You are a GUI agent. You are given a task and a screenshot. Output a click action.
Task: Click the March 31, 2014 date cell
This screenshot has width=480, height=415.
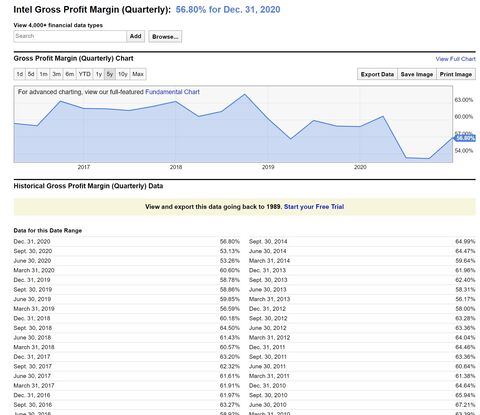pyautogui.click(x=269, y=261)
